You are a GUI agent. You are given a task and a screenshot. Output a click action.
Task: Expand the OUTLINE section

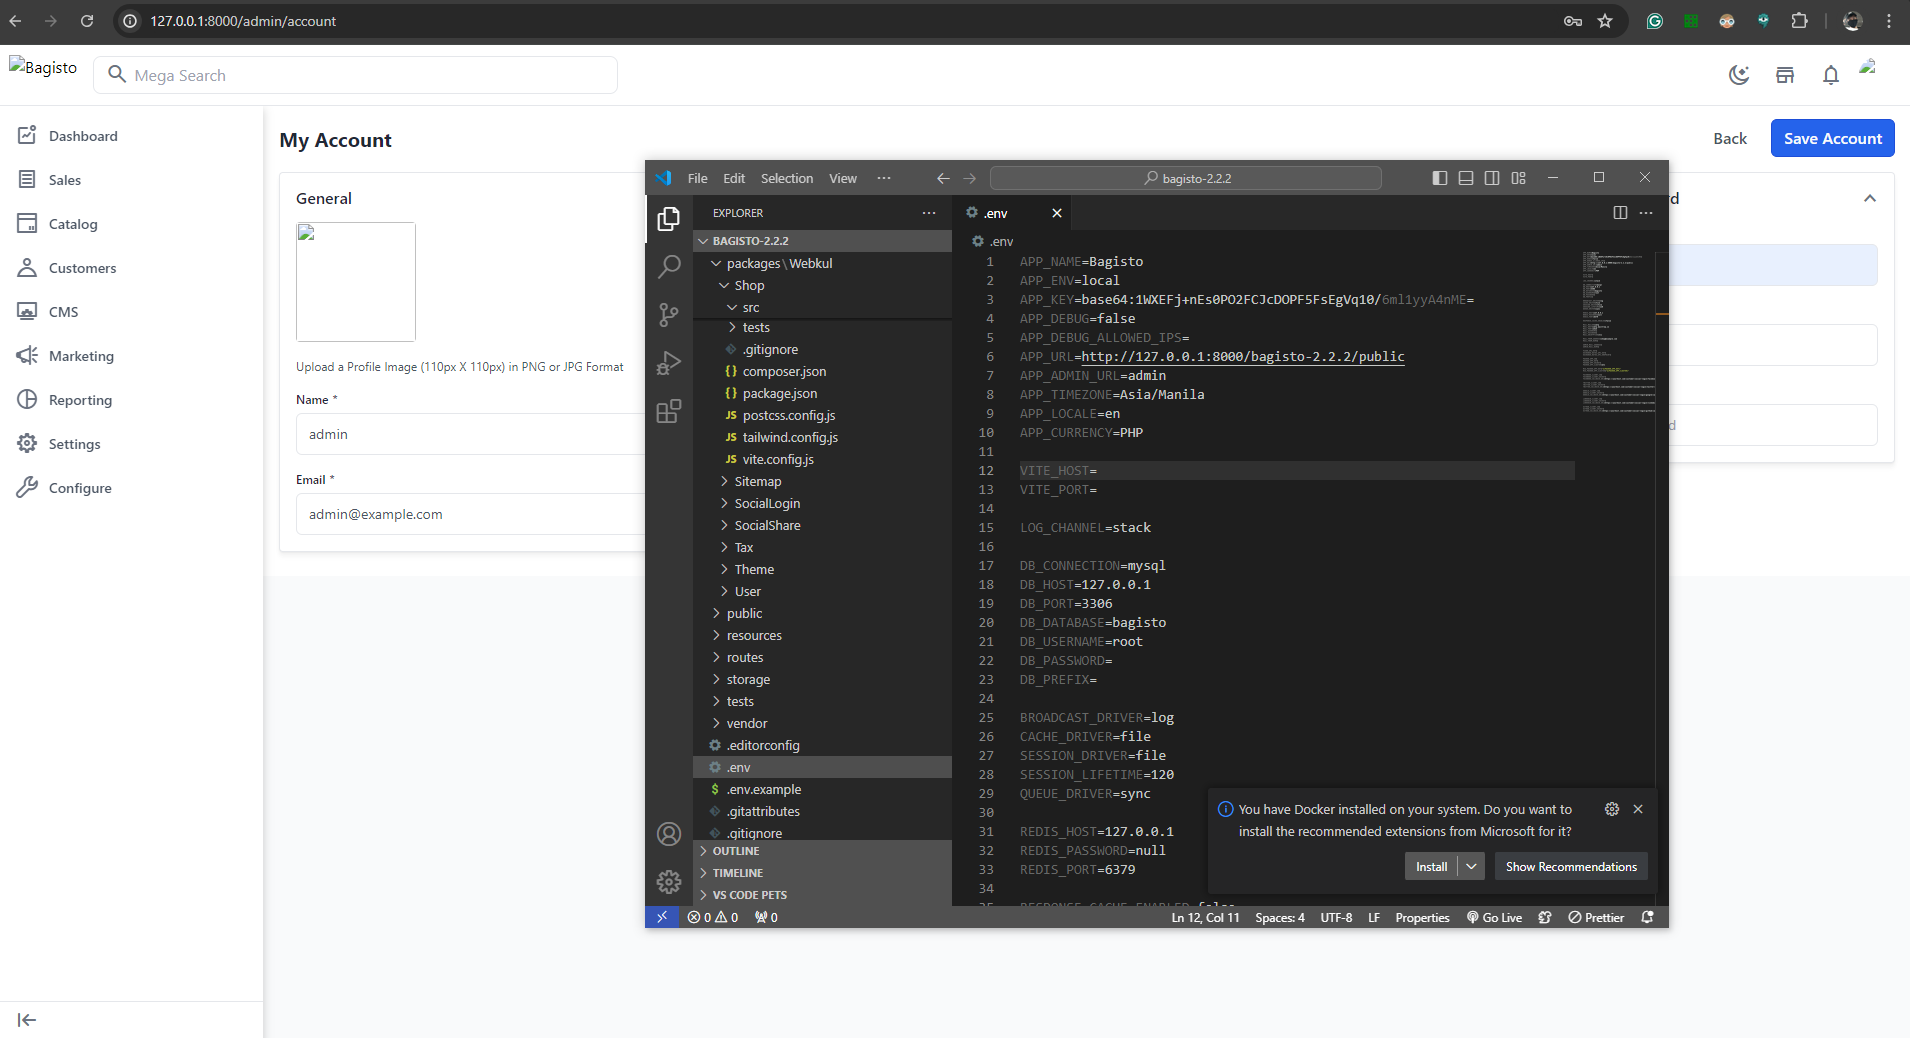[x=822, y=851]
